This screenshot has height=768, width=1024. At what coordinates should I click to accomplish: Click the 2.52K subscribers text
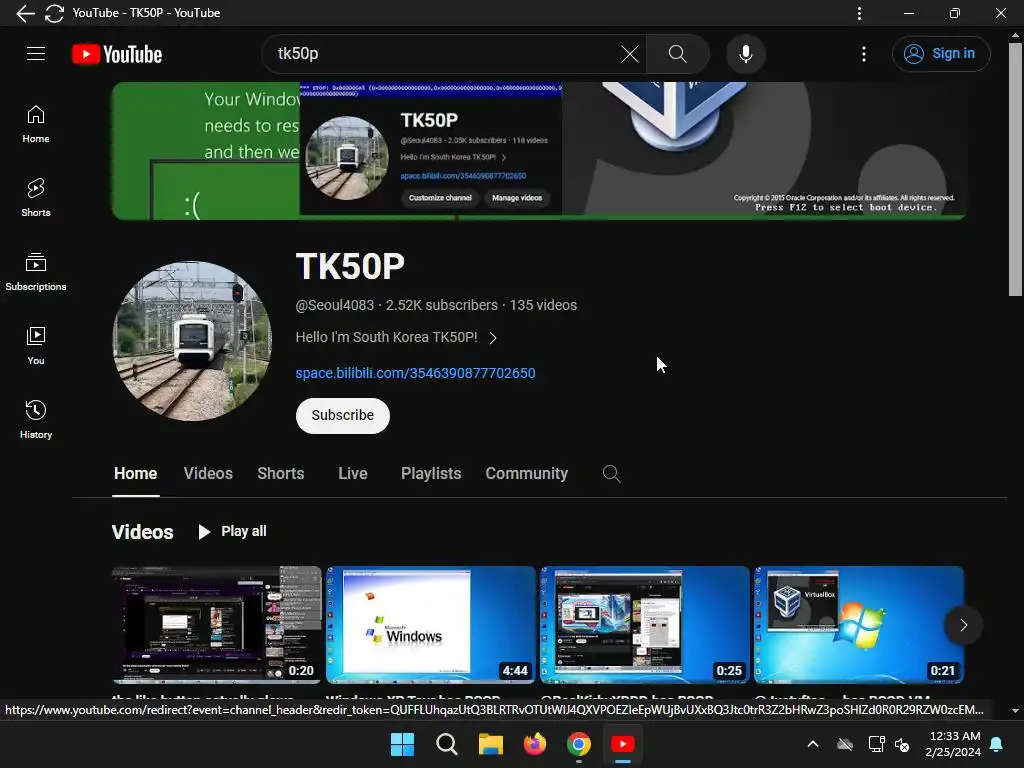[441, 305]
